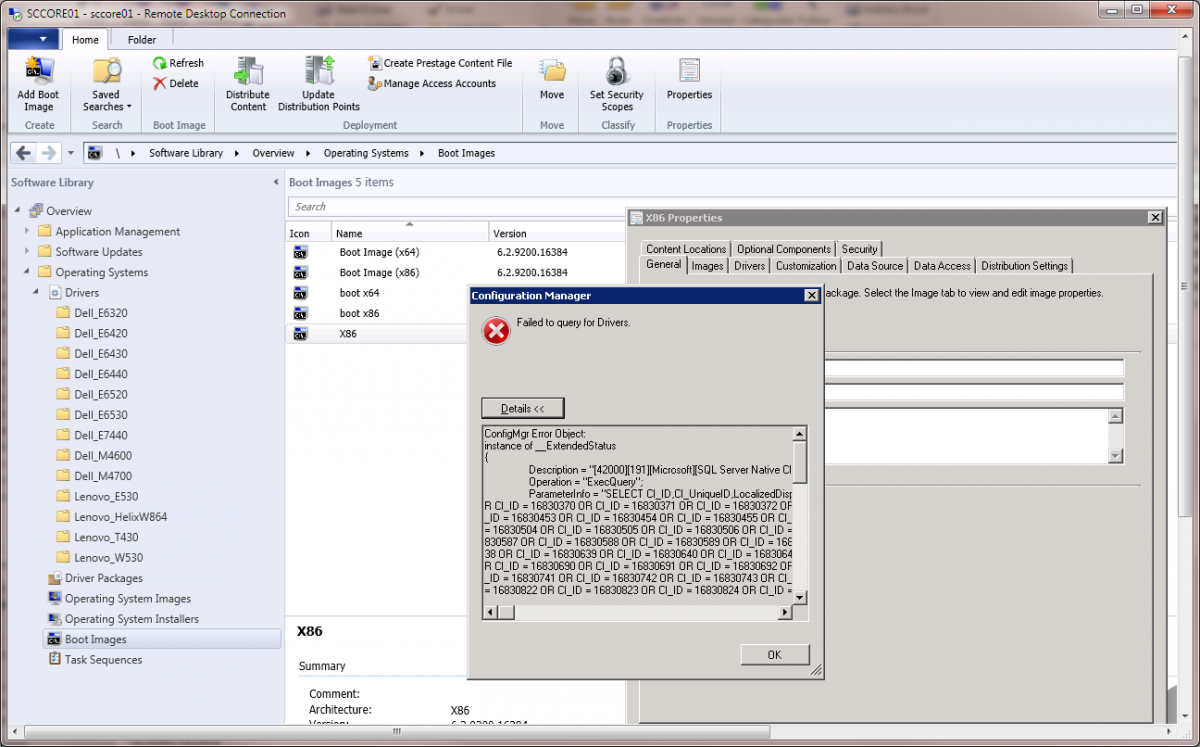Open Operating System Installers node

coord(124,619)
